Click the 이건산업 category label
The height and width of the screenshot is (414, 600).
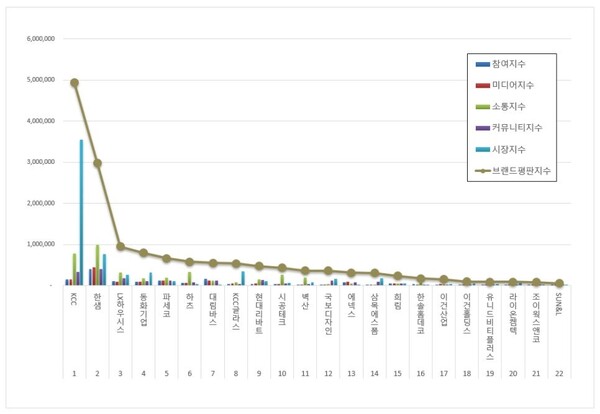tap(443, 310)
